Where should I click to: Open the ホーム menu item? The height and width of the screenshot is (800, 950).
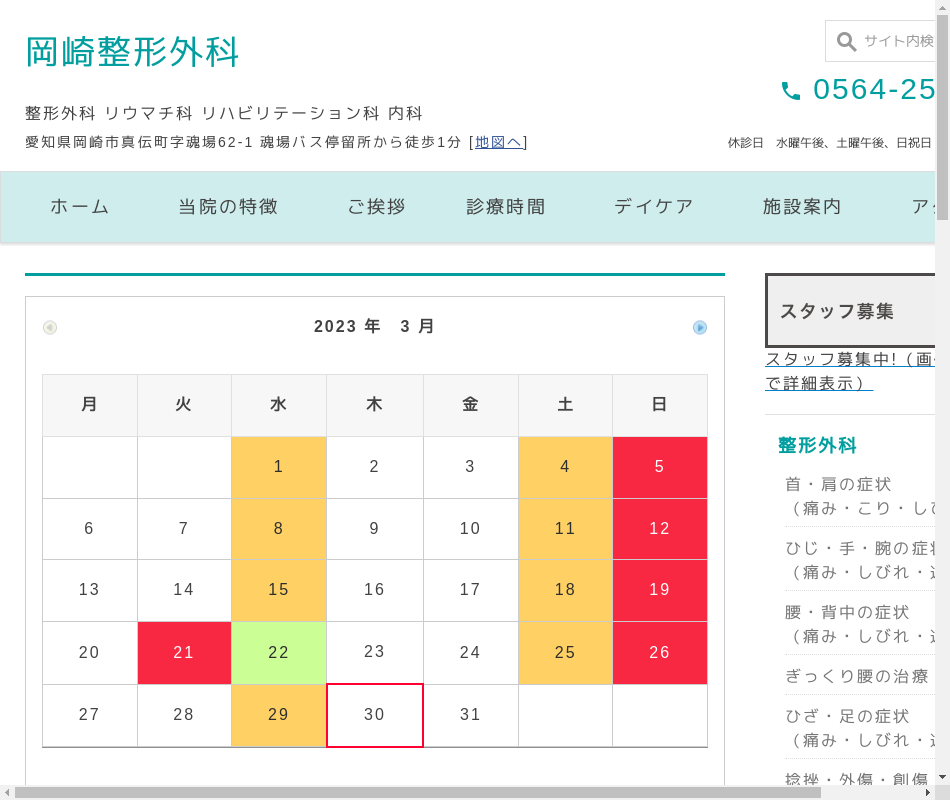point(80,207)
